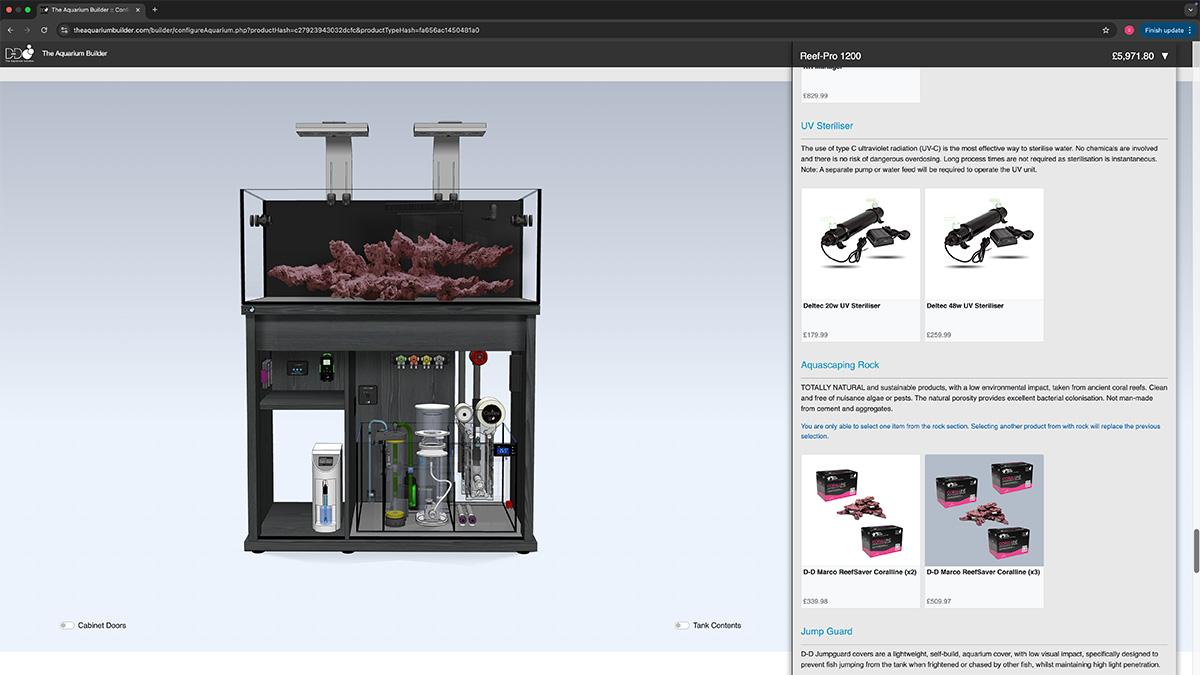Screen dimensions: 1200x675
Task: Expand the price summary dropdown arrow
Action: tap(1165, 56)
